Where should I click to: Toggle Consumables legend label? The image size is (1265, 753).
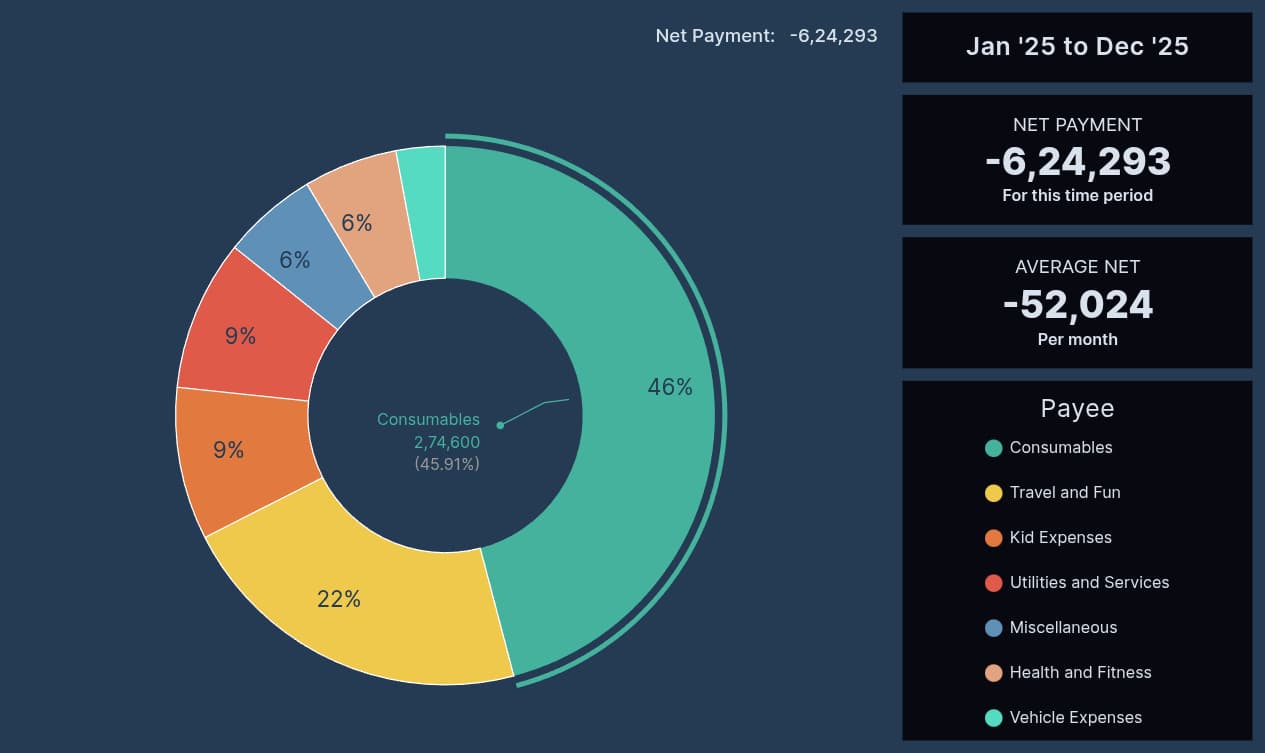[x=1060, y=448]
